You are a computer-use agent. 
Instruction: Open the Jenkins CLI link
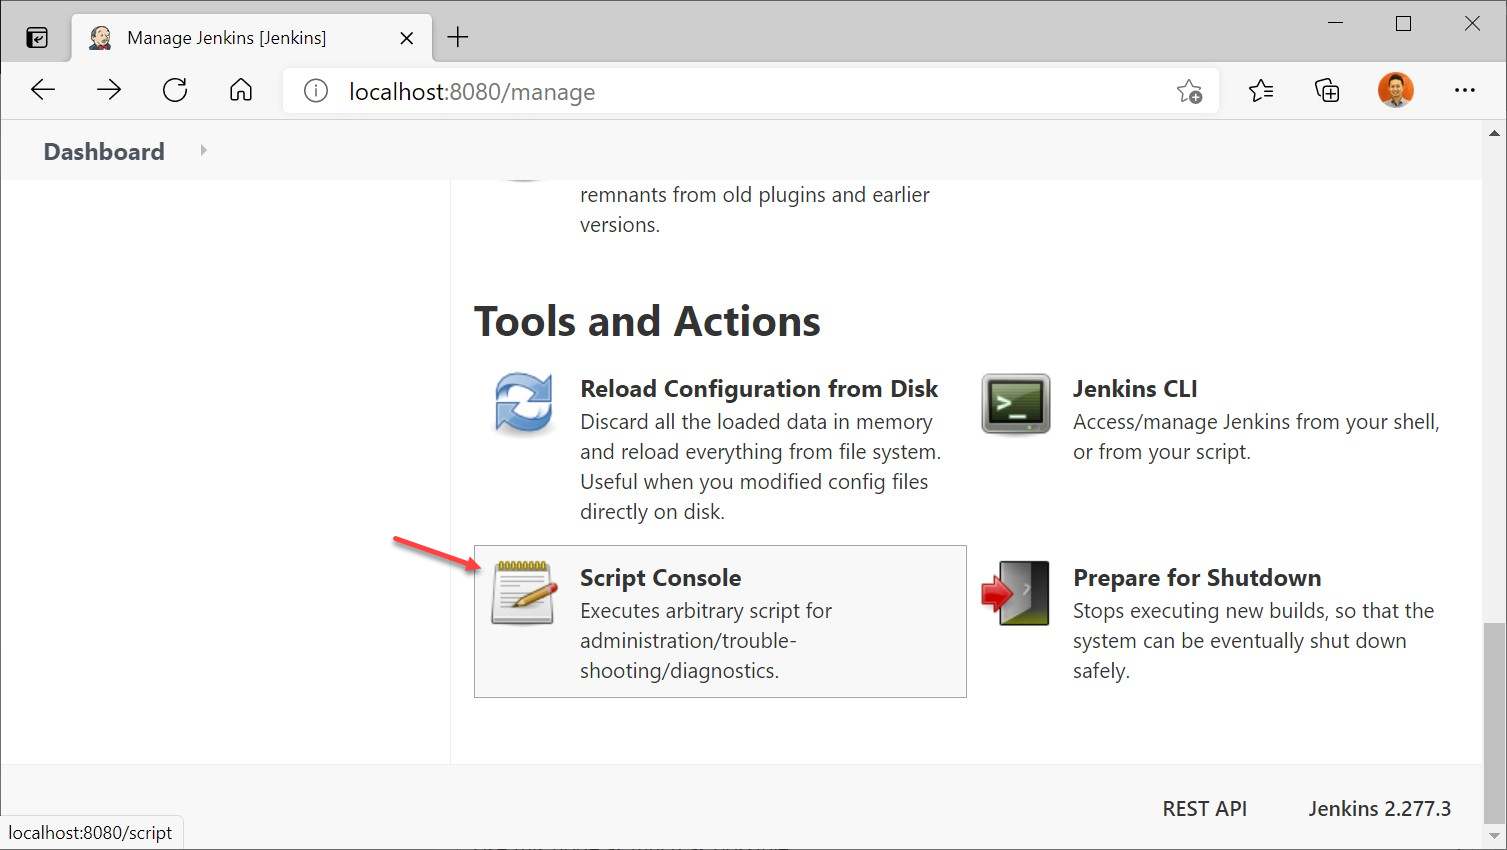coord(1135,389)
